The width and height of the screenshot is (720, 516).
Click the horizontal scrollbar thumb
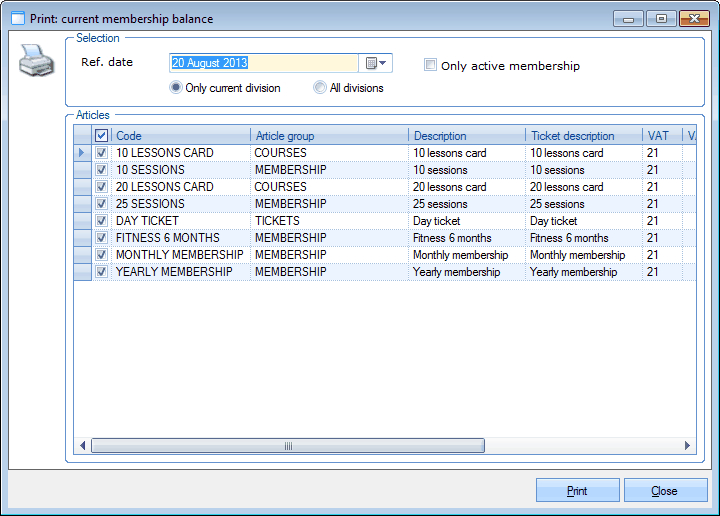[288, 446]
